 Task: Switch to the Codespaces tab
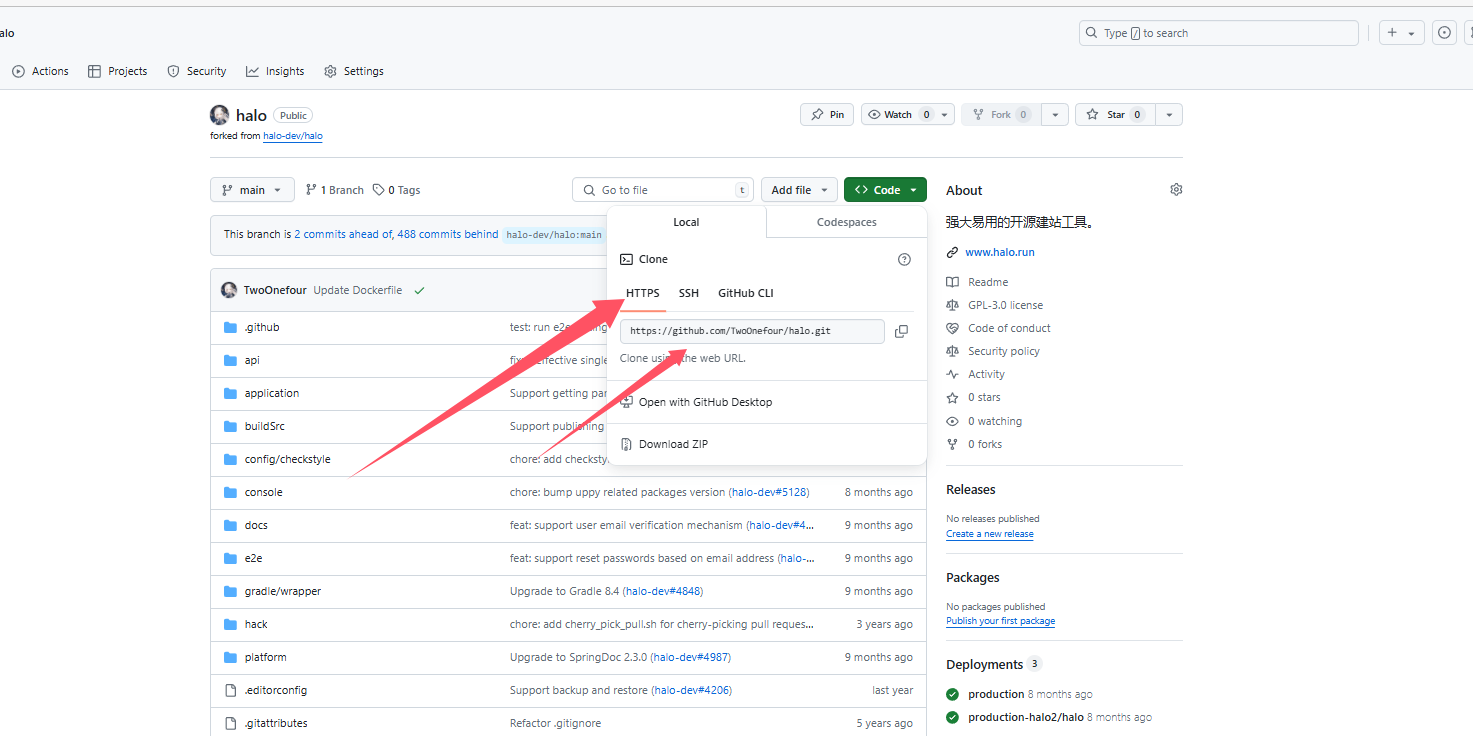point(847,222)
